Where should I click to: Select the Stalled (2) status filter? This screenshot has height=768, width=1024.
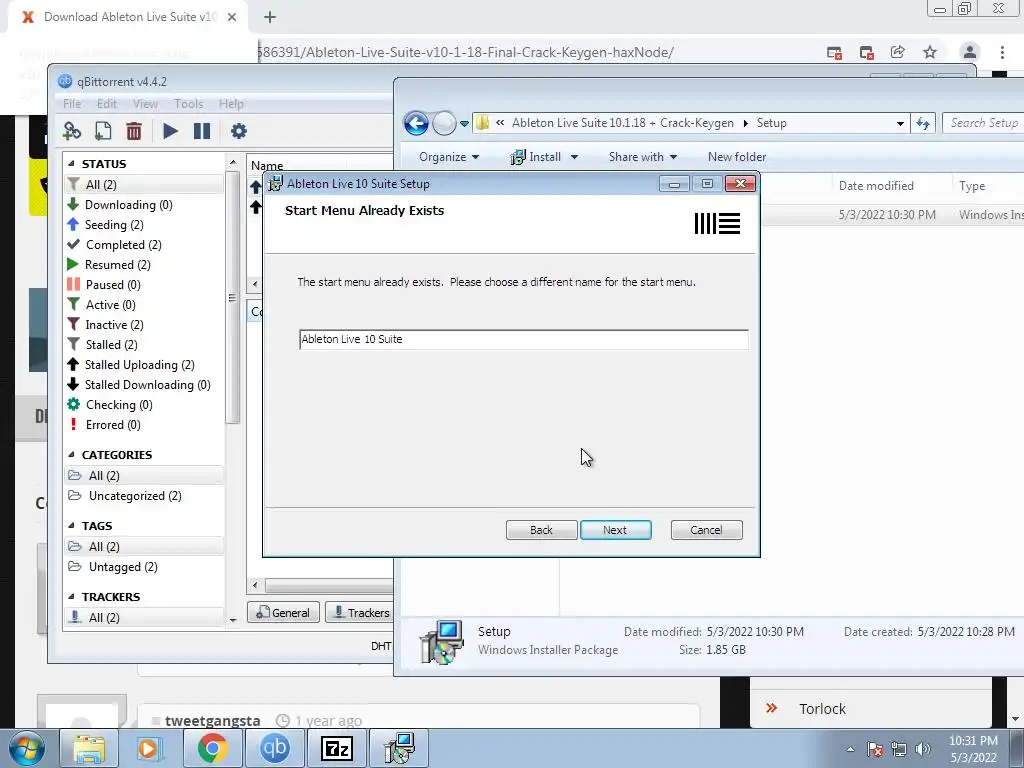click(112, 345)
